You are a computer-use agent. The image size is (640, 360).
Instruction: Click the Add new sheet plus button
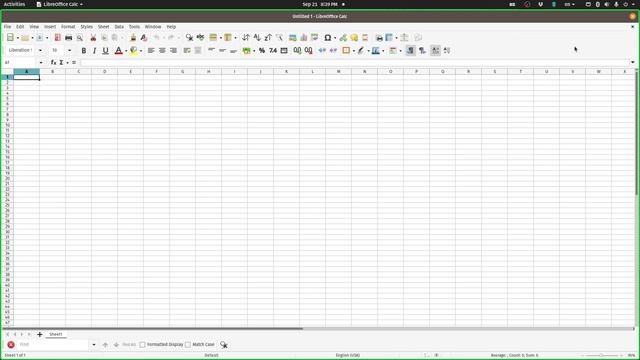(40, 334)
